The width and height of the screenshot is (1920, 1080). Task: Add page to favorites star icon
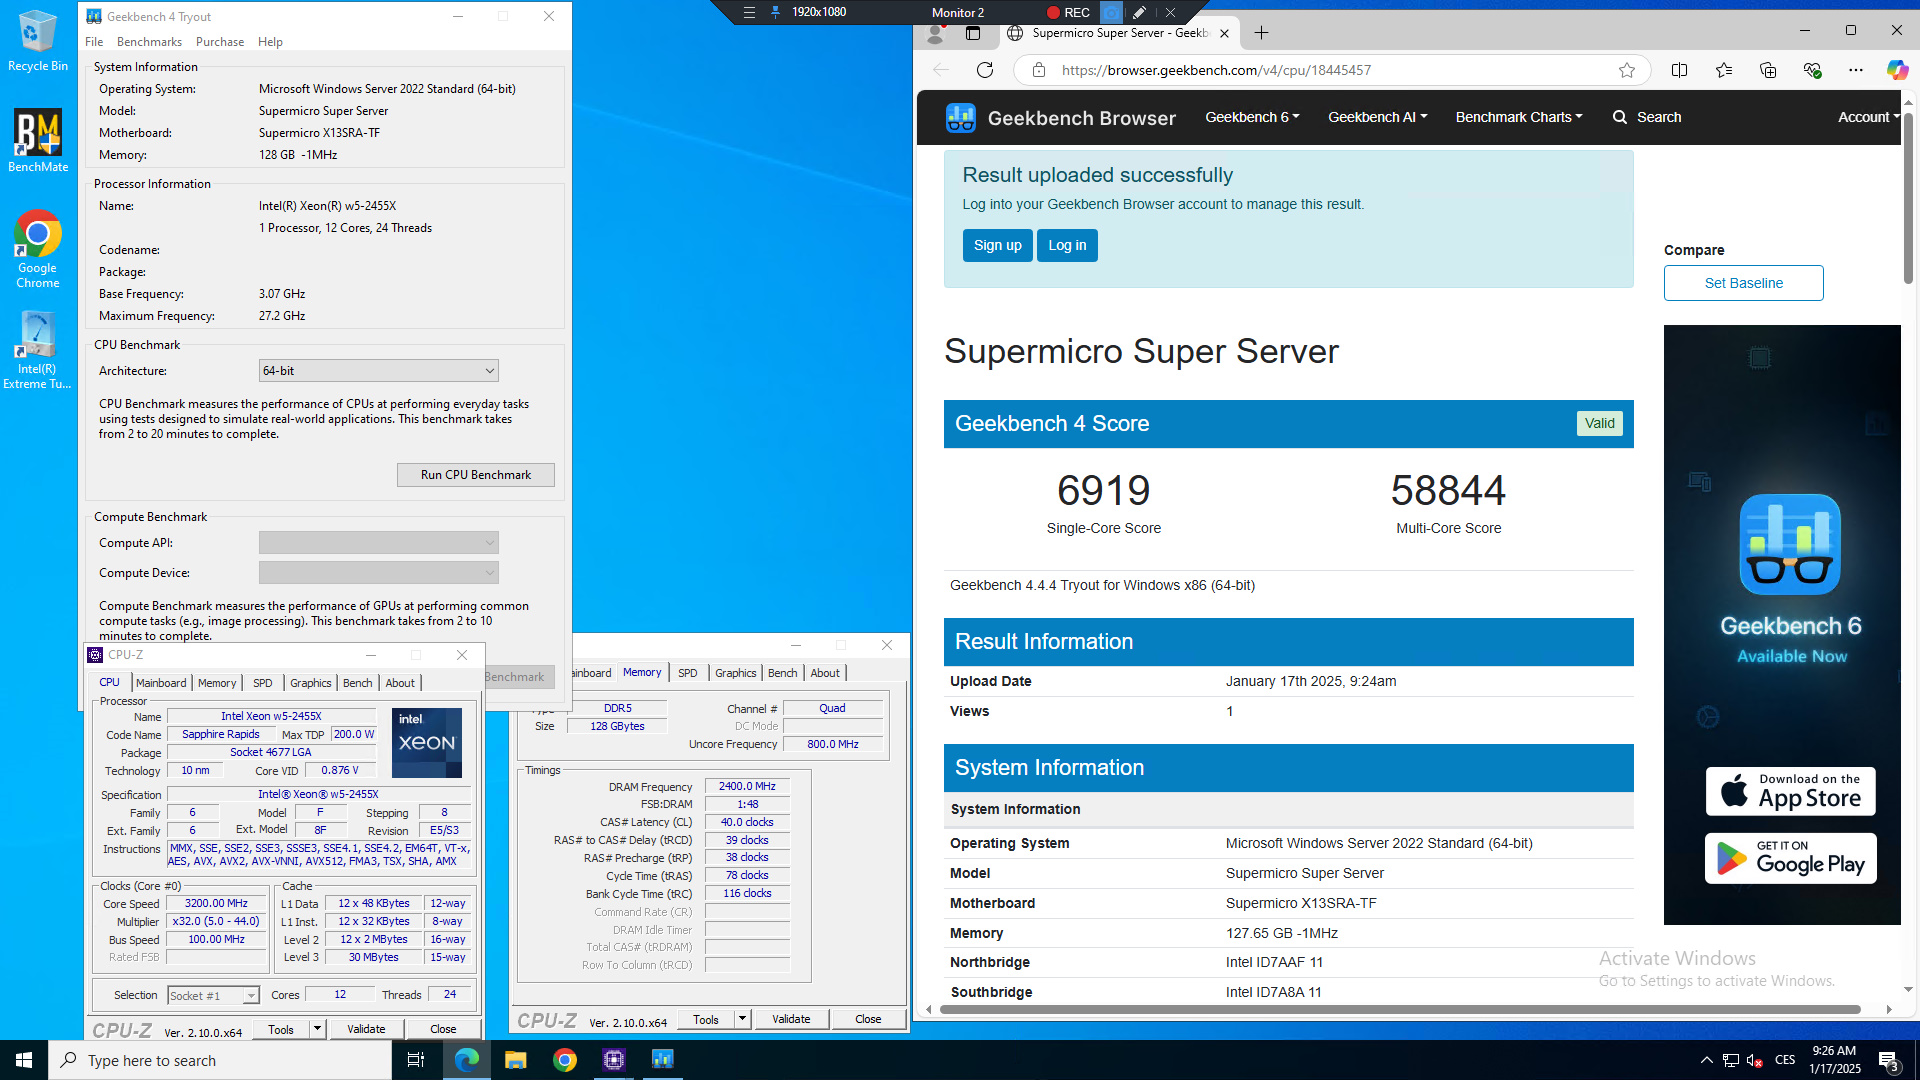click(x=1627, y=70)
